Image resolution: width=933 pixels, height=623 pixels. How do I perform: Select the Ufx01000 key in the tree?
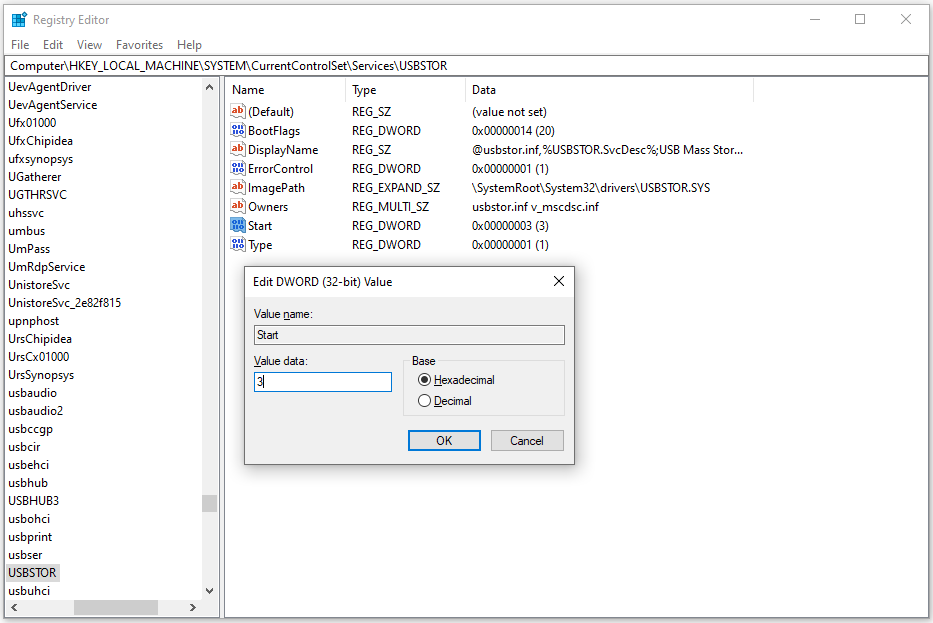click(x=32, y=123)
